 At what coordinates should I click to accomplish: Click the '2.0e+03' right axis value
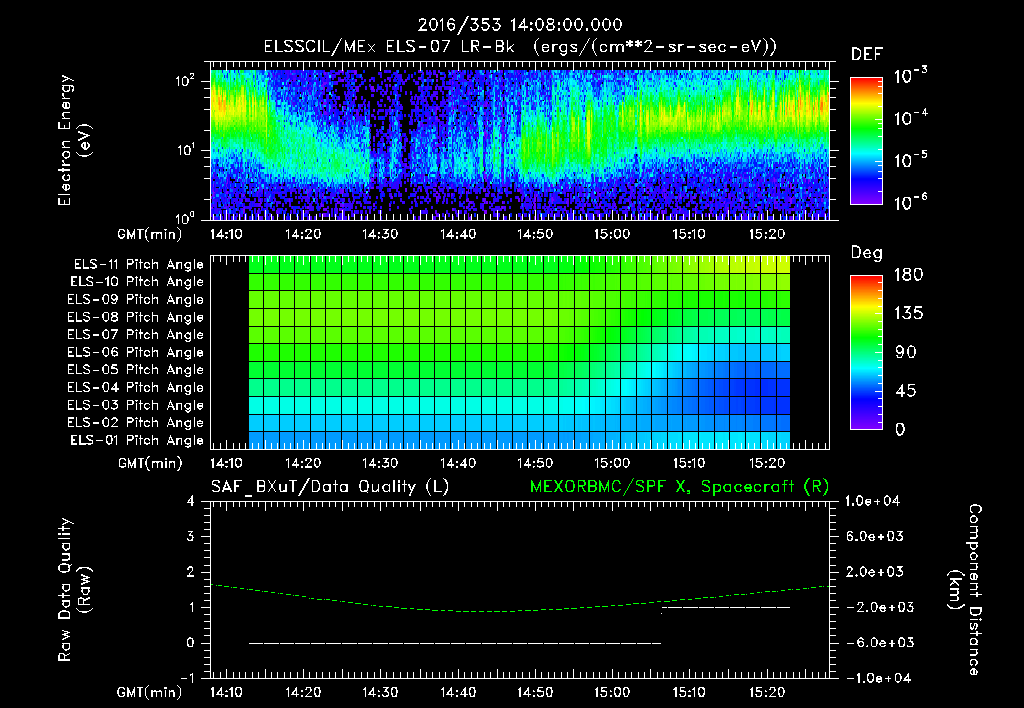876,572
